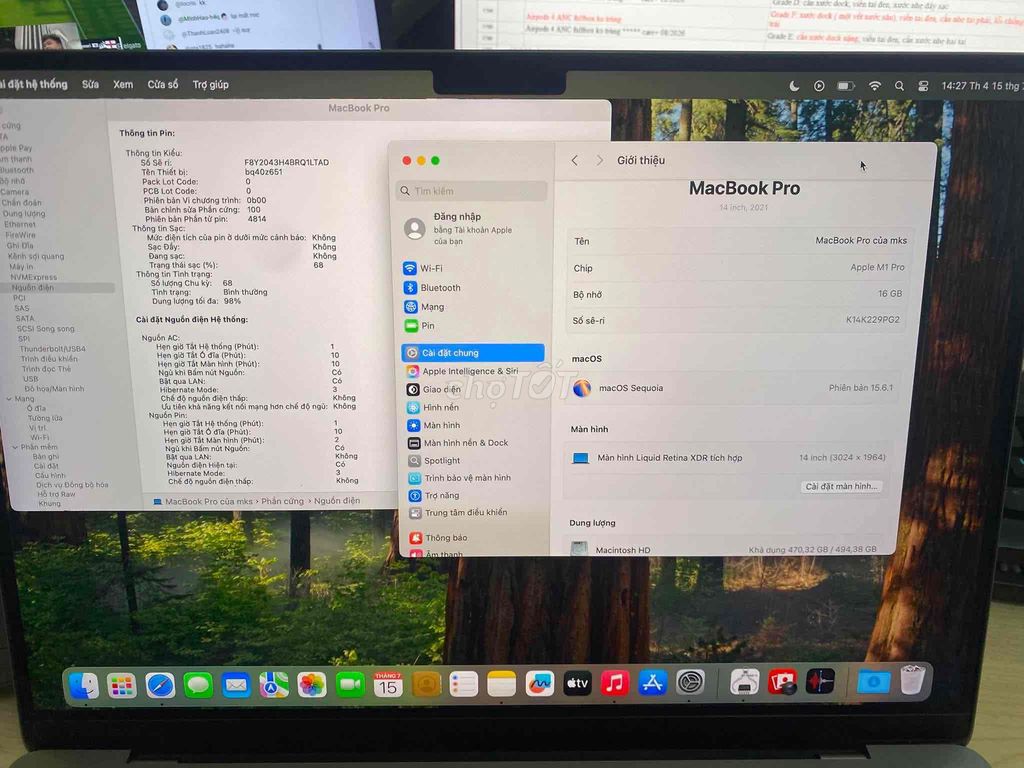The width and height of the screenshot is (1024, 768).
Task: Click System Settings gear icon in Dock
Action: click(x=690, y=682)
